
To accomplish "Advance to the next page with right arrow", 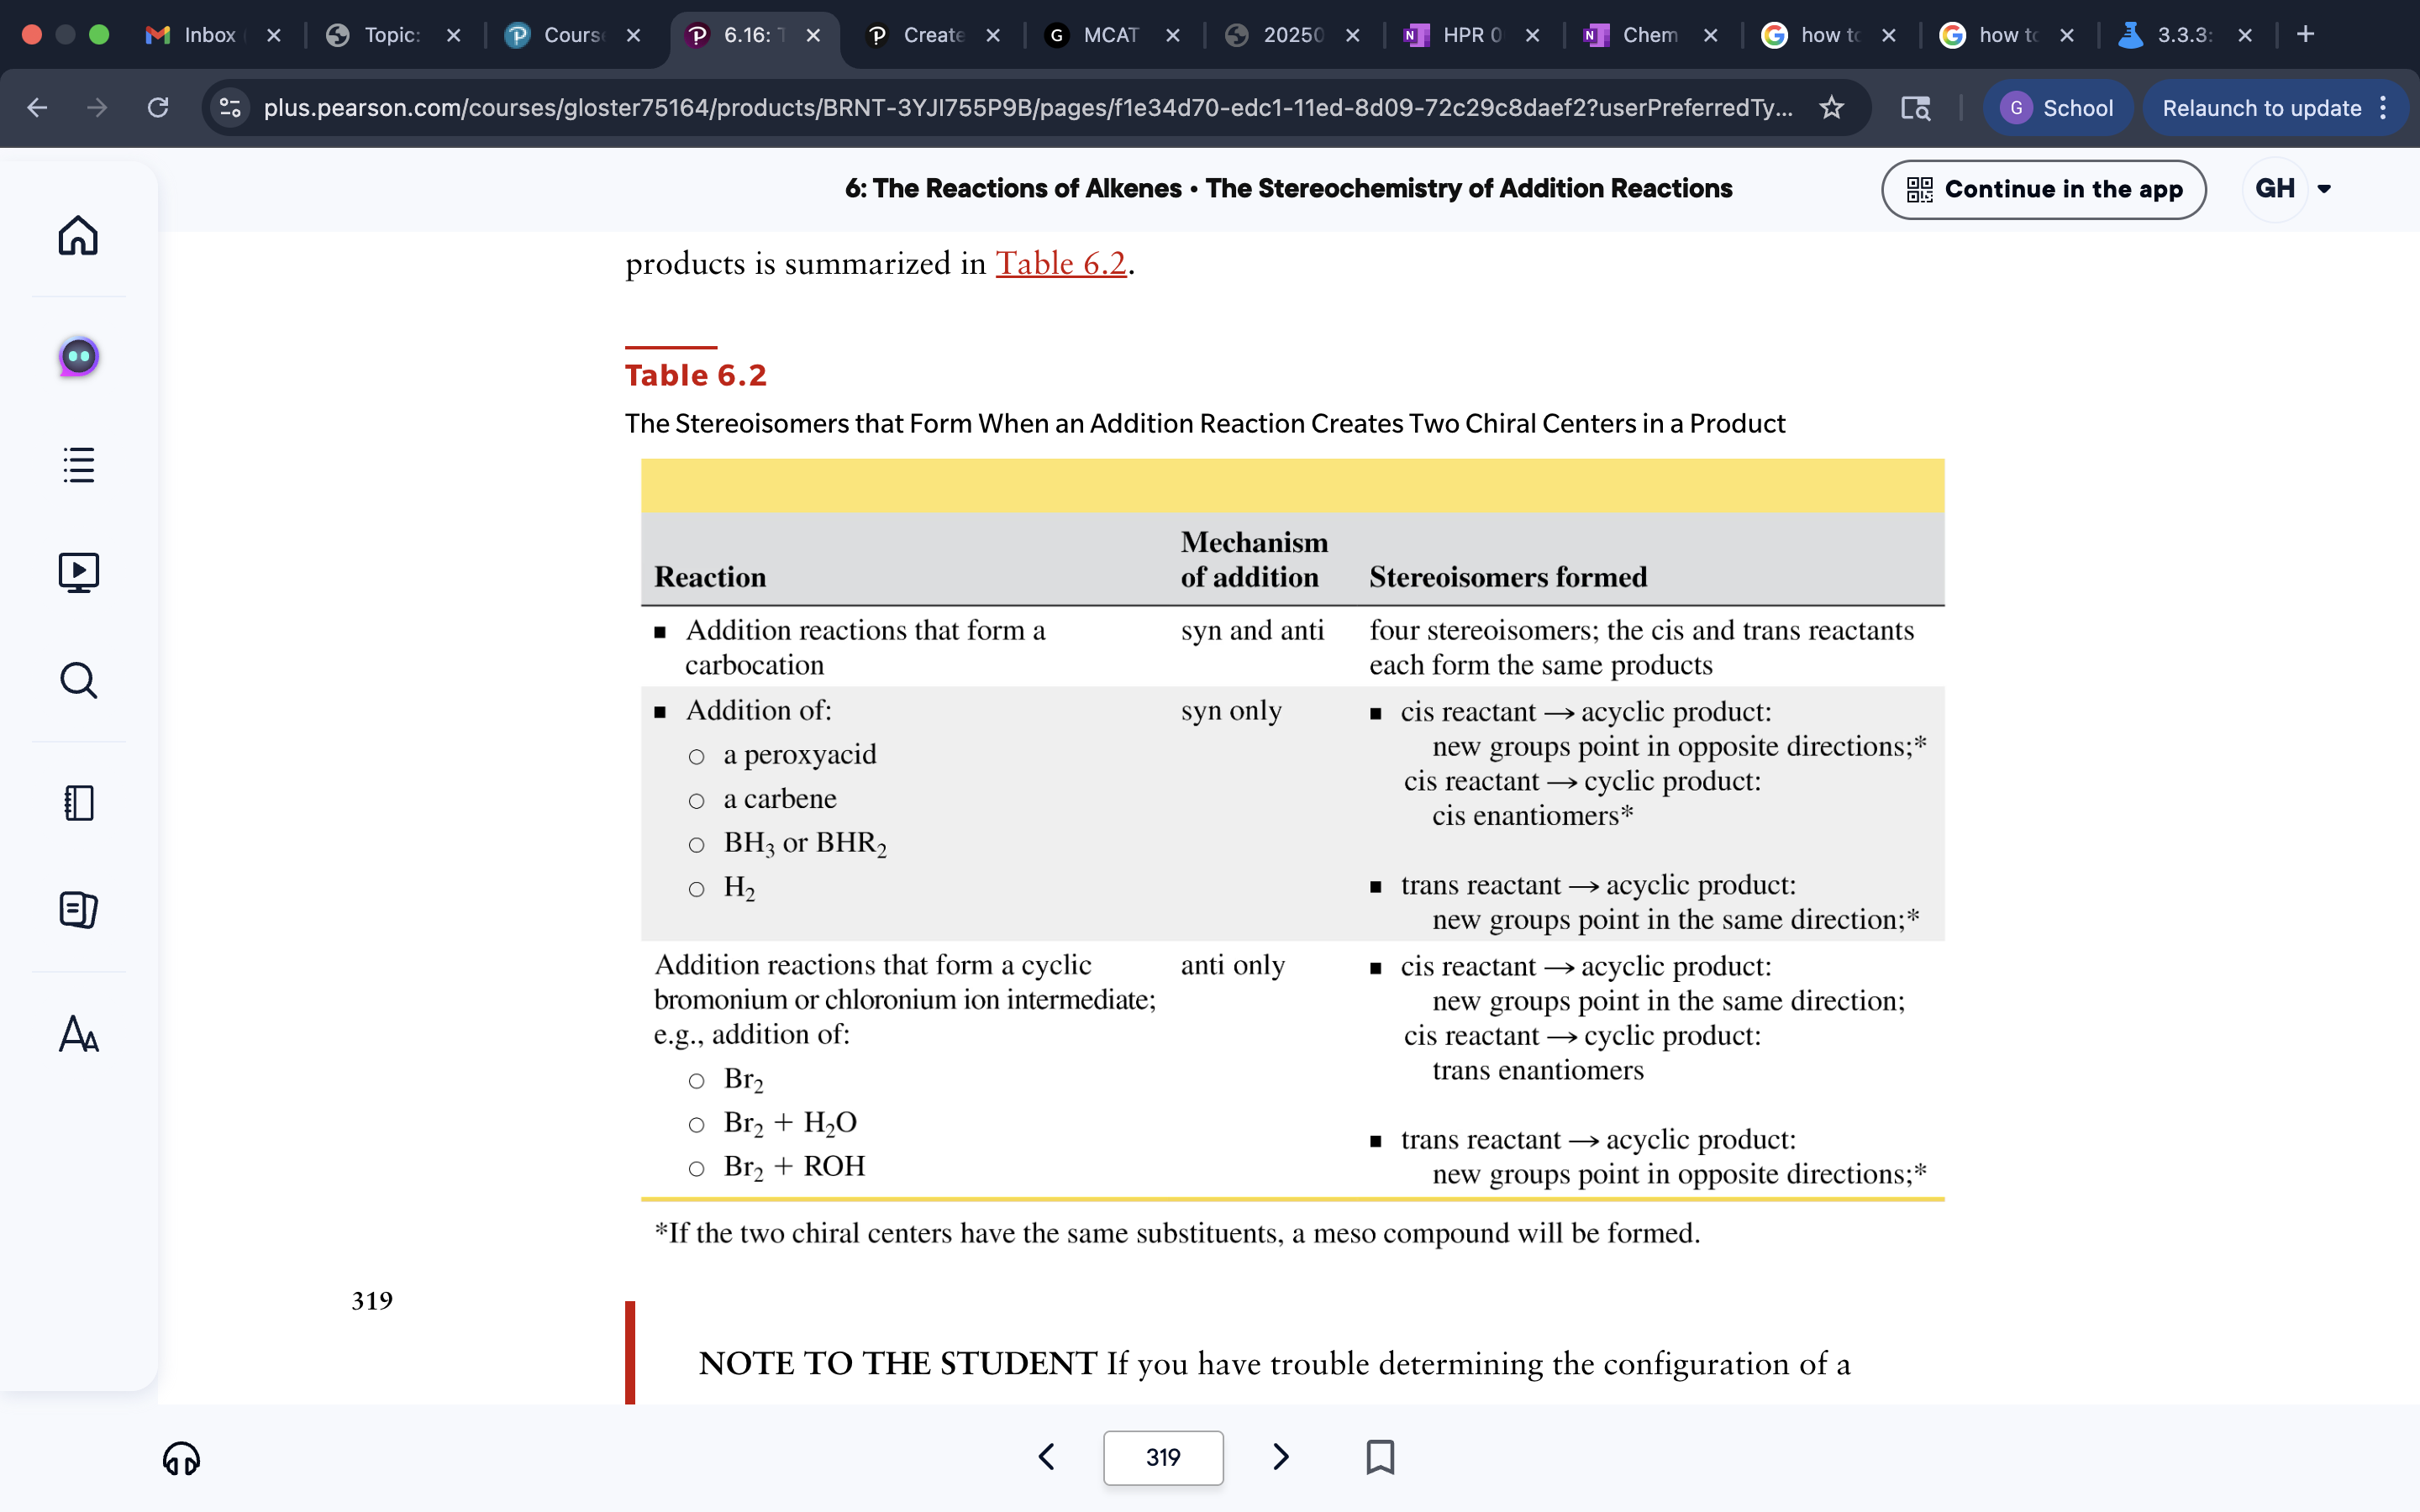I will tap(1281, 1457).
